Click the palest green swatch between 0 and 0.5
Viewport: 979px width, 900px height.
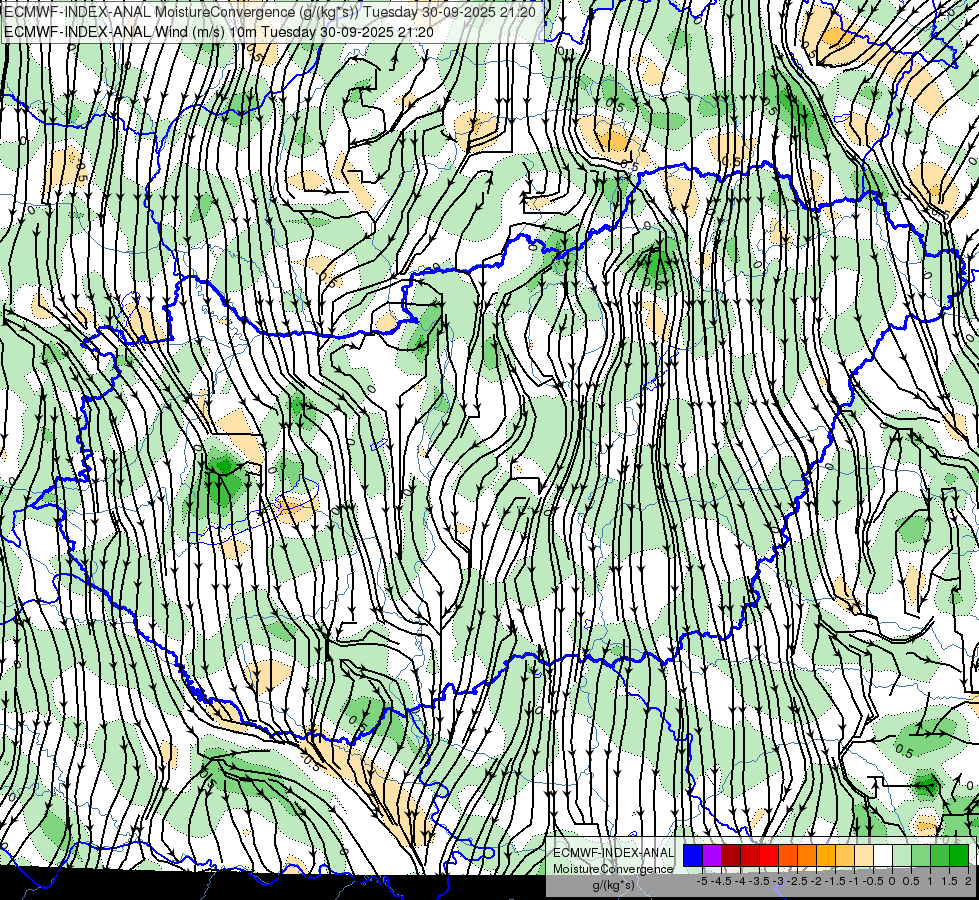(x=902, y=856)
